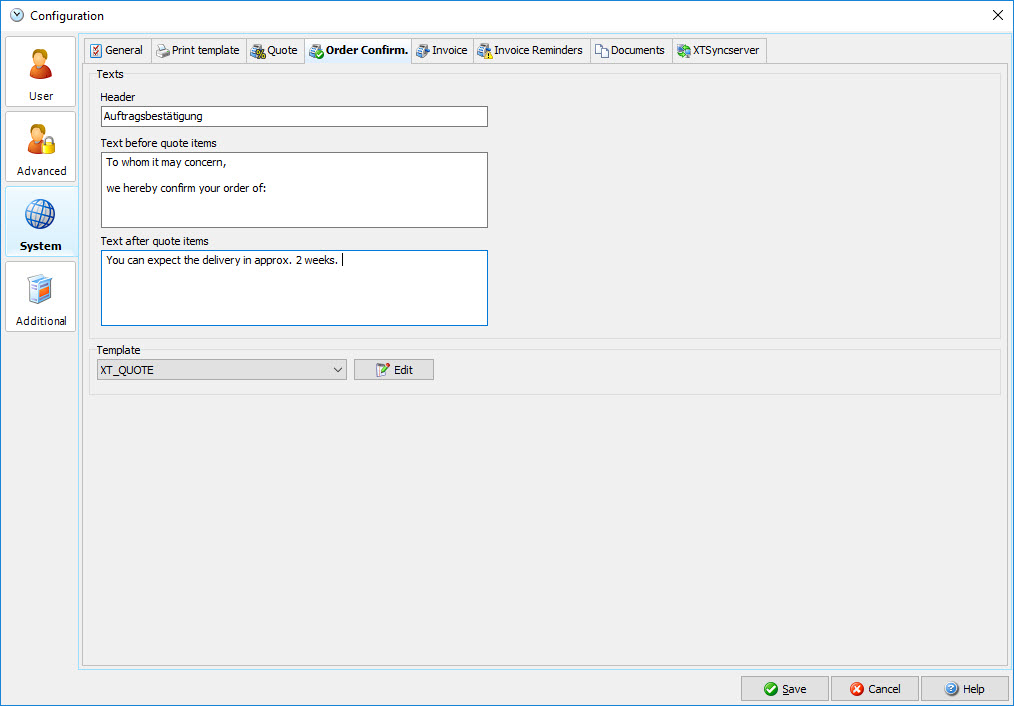Click the Edit template button
The width and height of the screenshot is (1014, 706).
[x=394, y=370]
